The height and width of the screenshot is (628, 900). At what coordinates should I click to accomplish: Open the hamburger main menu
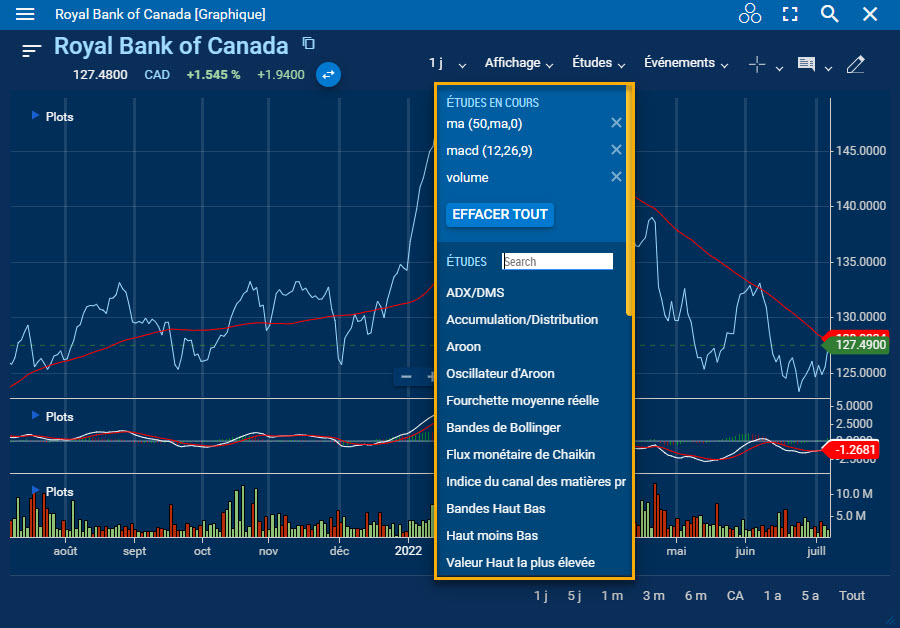pos(26,14)
